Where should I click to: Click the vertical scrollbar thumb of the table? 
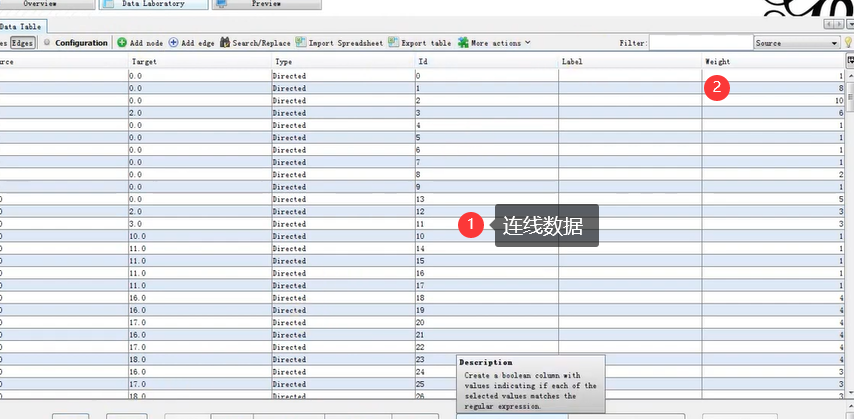tap(850, 96)
